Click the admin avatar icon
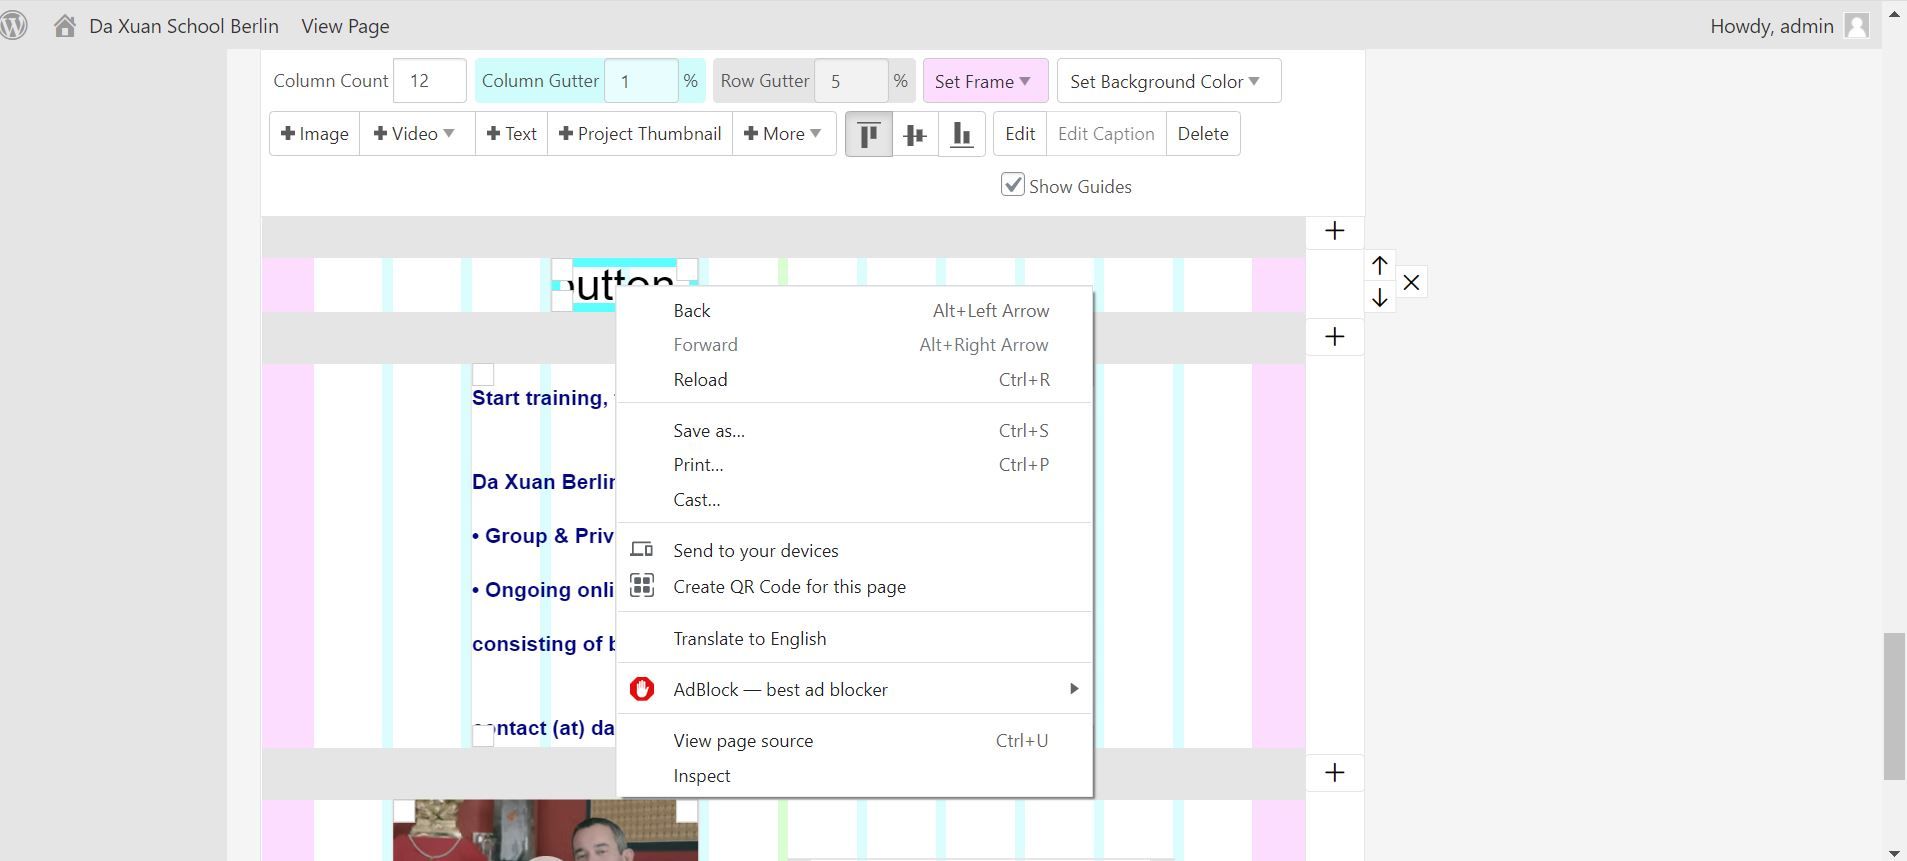The height and width of the screenshot is (861, 1907). (x=1857, y=26)
